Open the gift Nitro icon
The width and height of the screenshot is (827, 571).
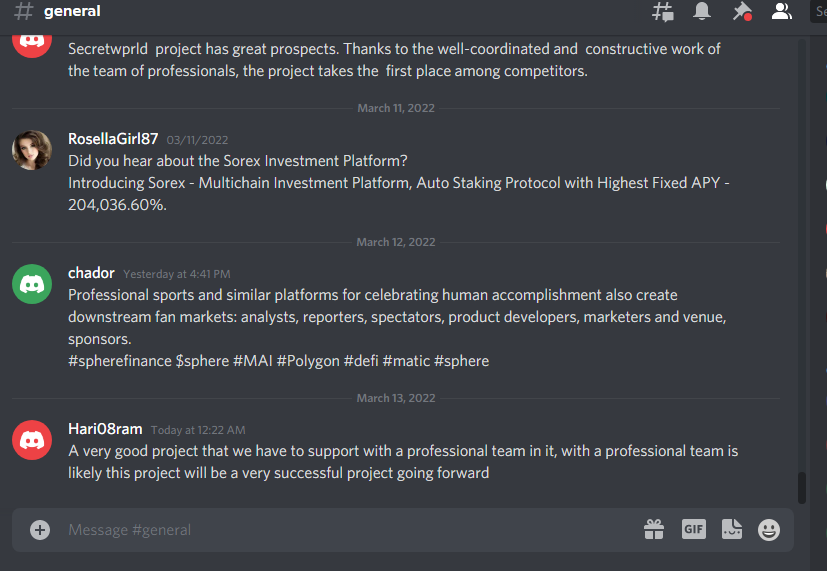(x=654, y=529)
